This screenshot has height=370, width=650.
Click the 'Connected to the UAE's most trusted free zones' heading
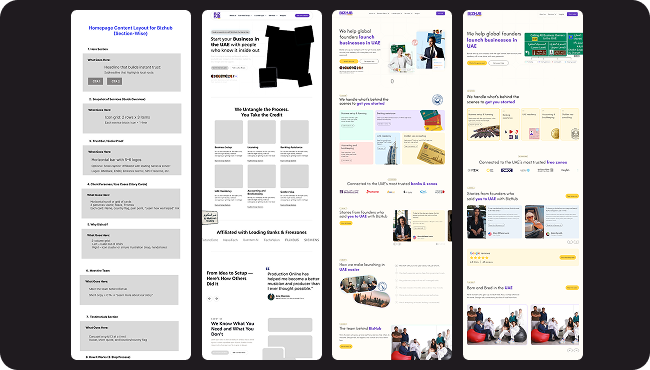(x=523, y=162)
